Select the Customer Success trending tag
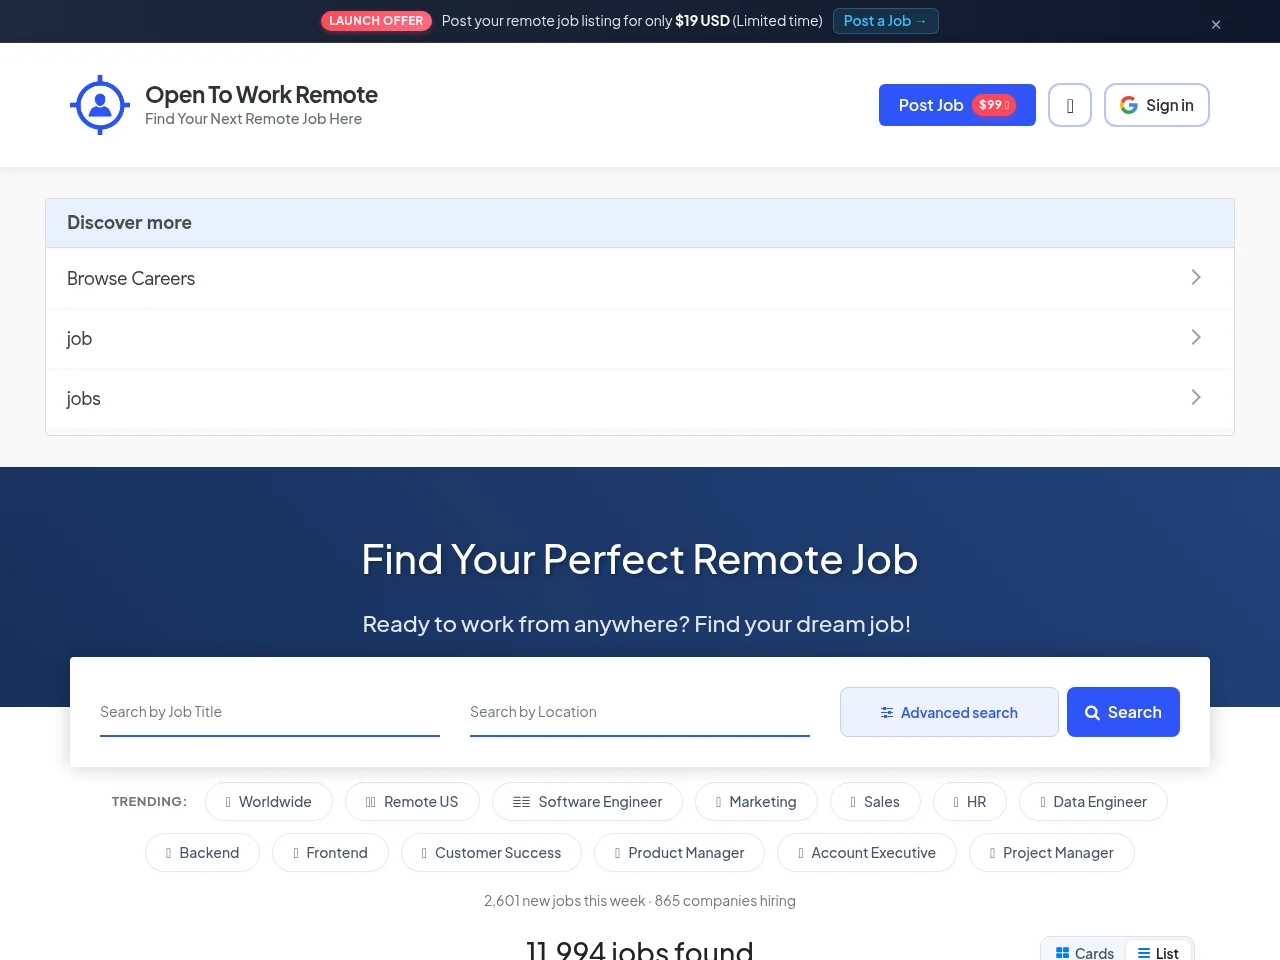 click(491, 853)
